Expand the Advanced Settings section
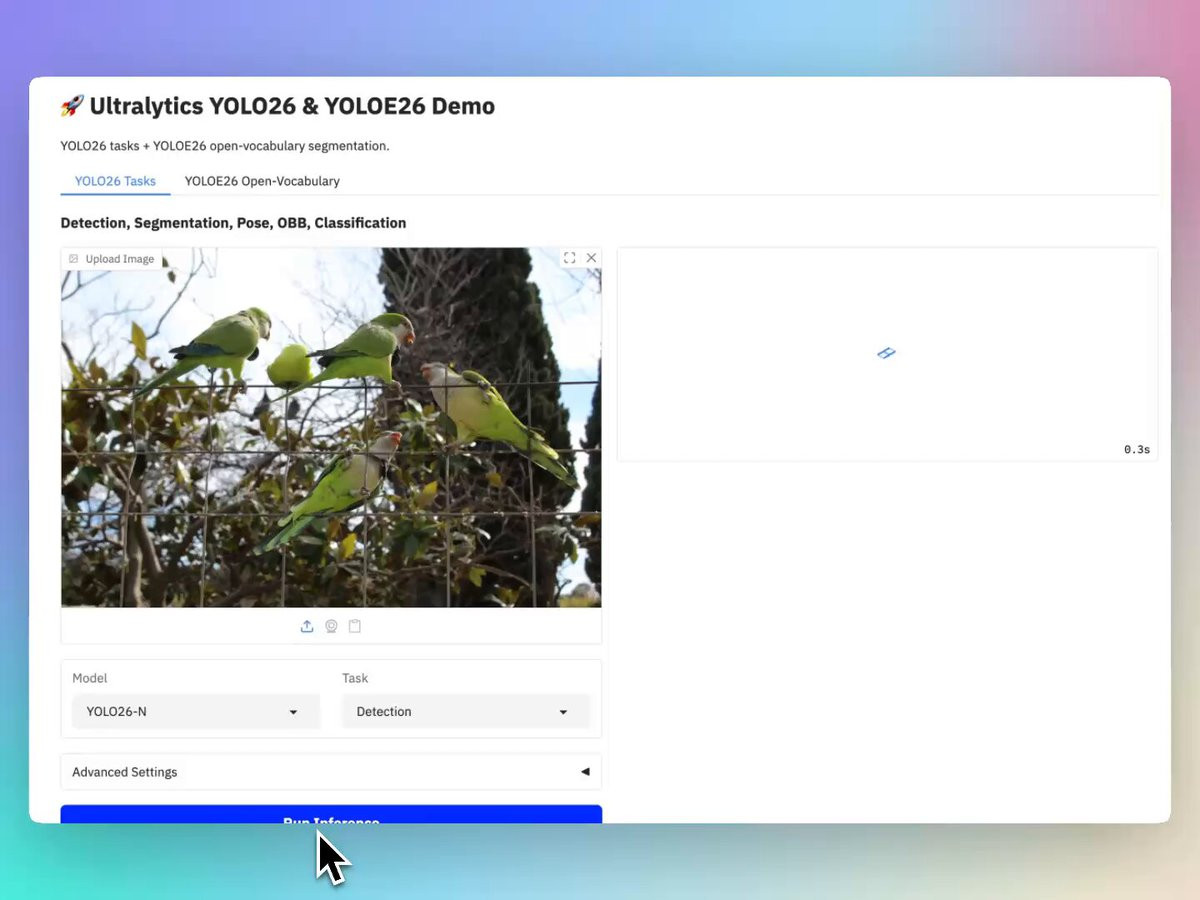The height and width of the screenshot is (900, 1200). 331,772
